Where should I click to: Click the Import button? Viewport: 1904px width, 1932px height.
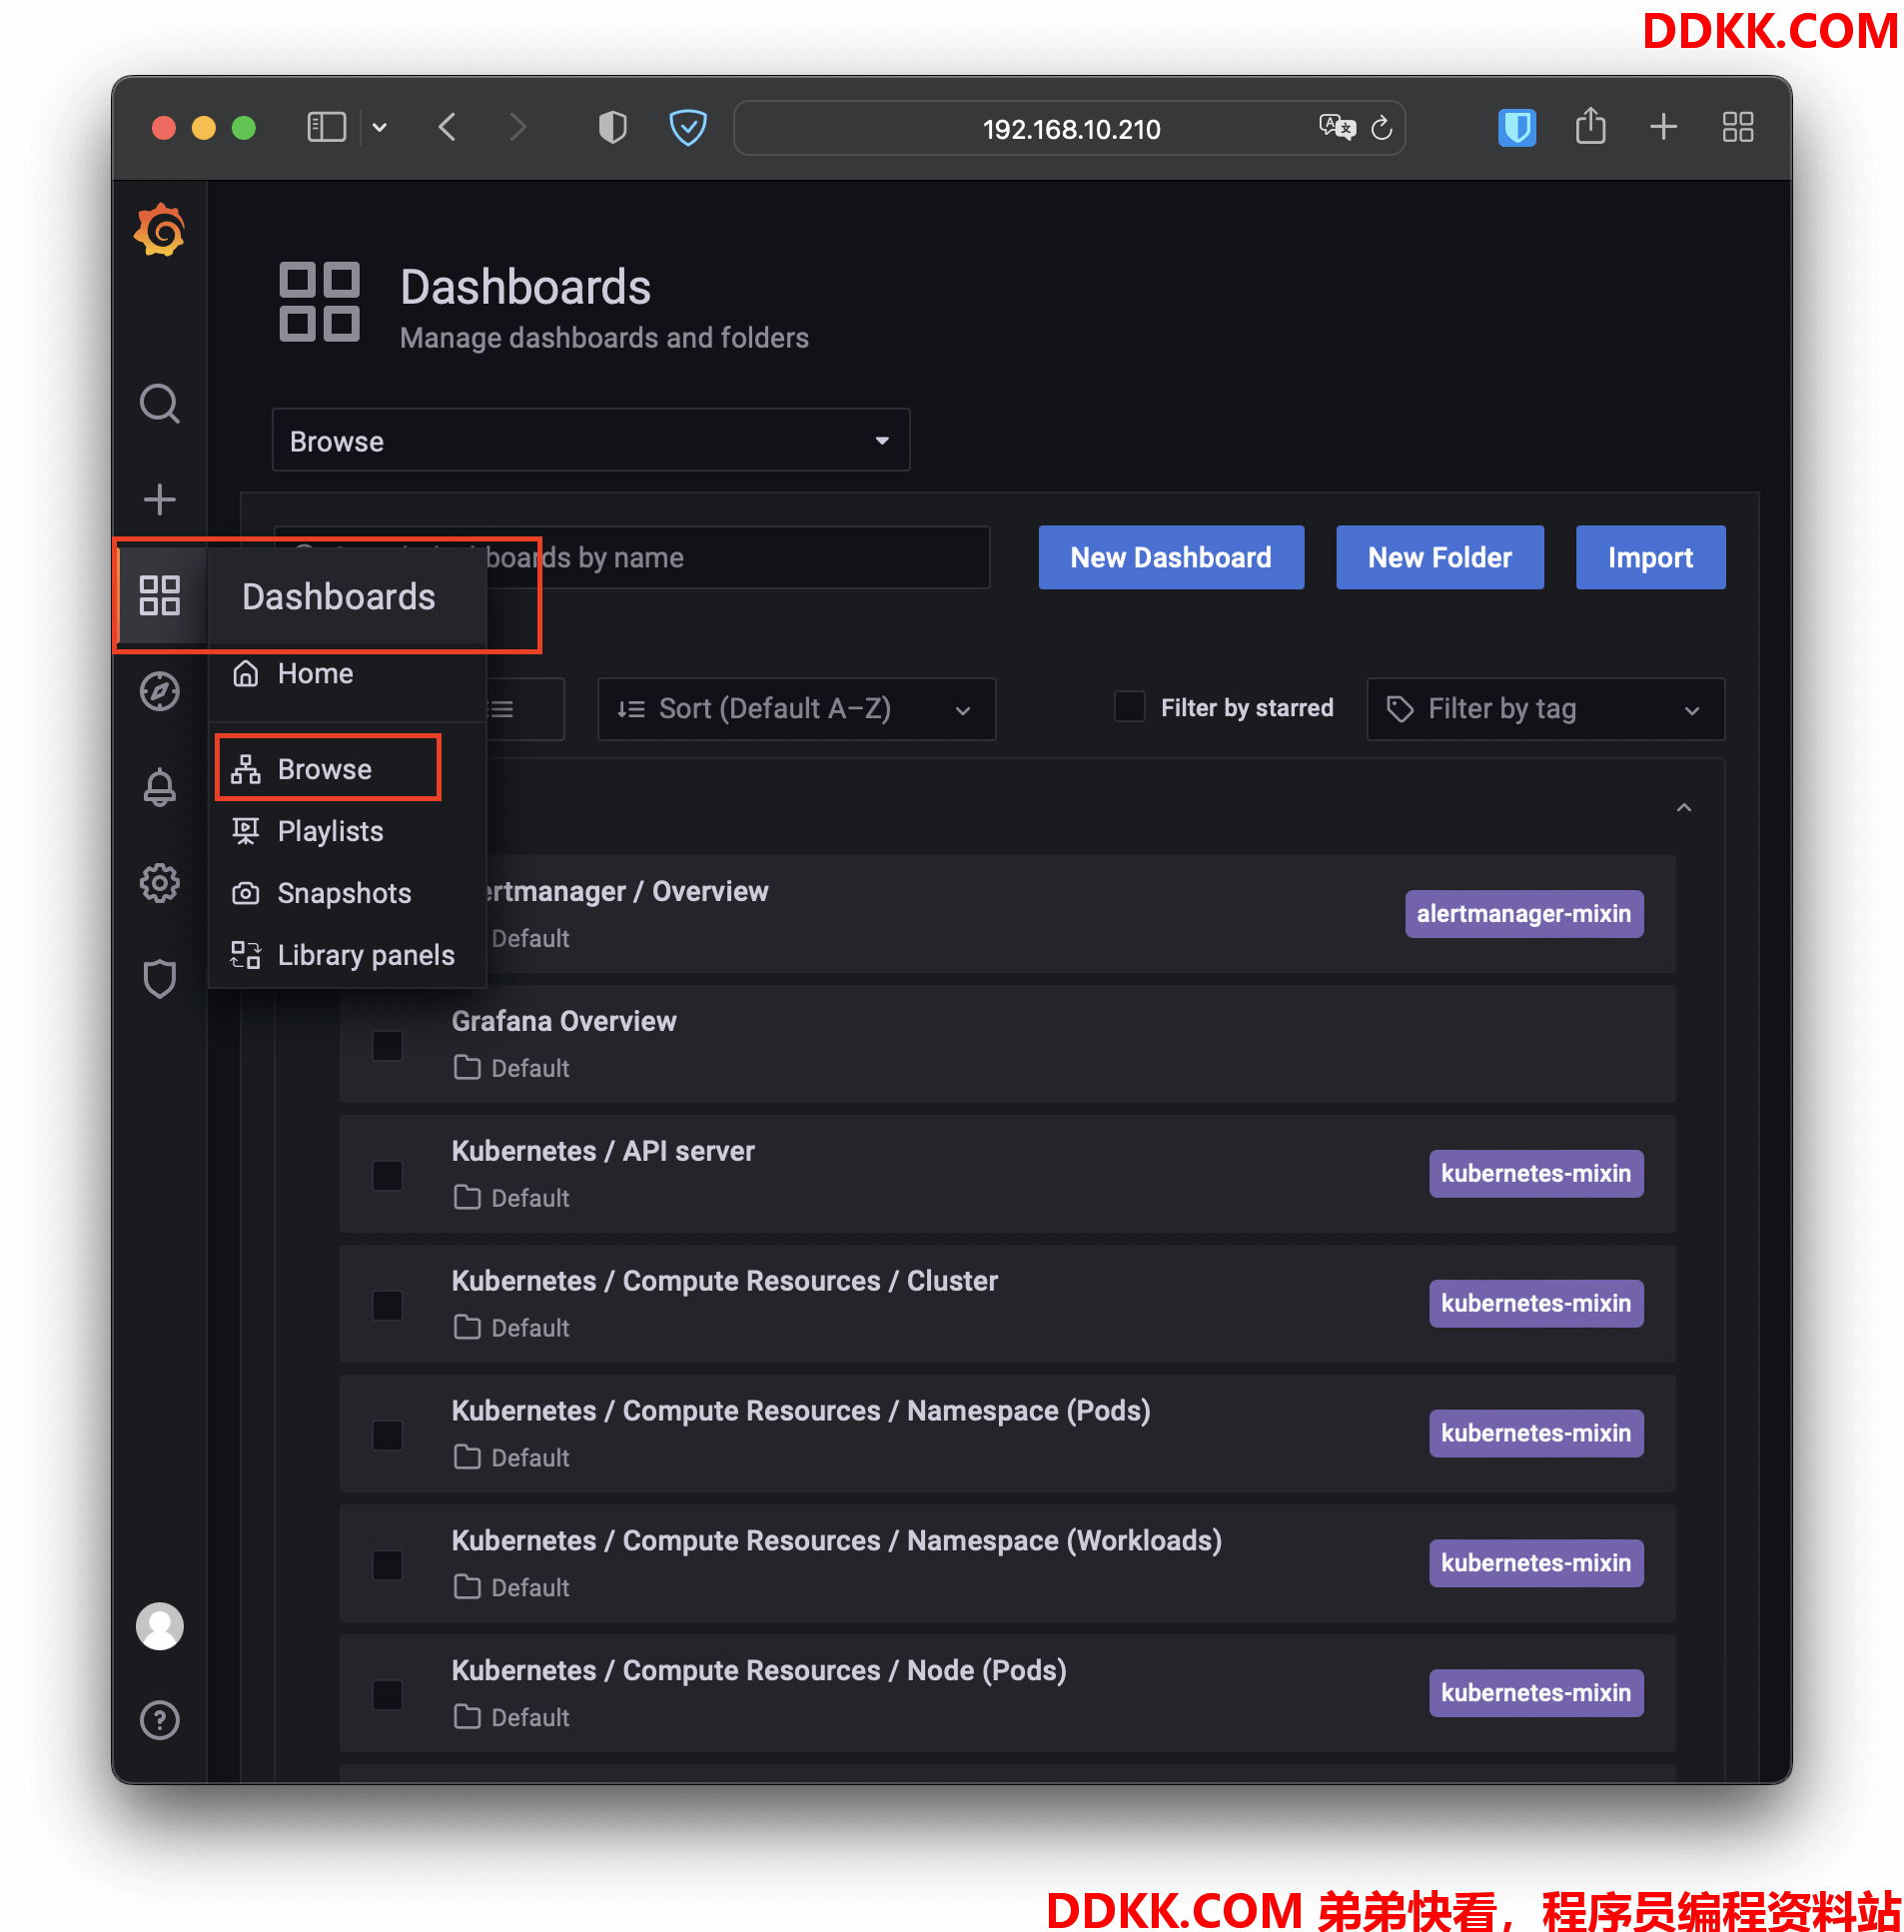click(x=1650, y=557)
